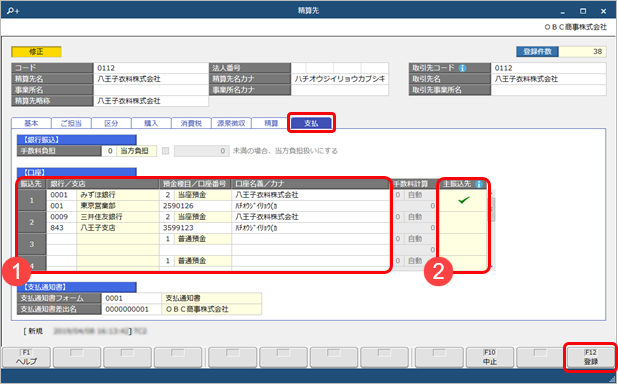Click the 三井住友銀行 cell
This screenshot has height=384, width=618.
click(118, 217)
